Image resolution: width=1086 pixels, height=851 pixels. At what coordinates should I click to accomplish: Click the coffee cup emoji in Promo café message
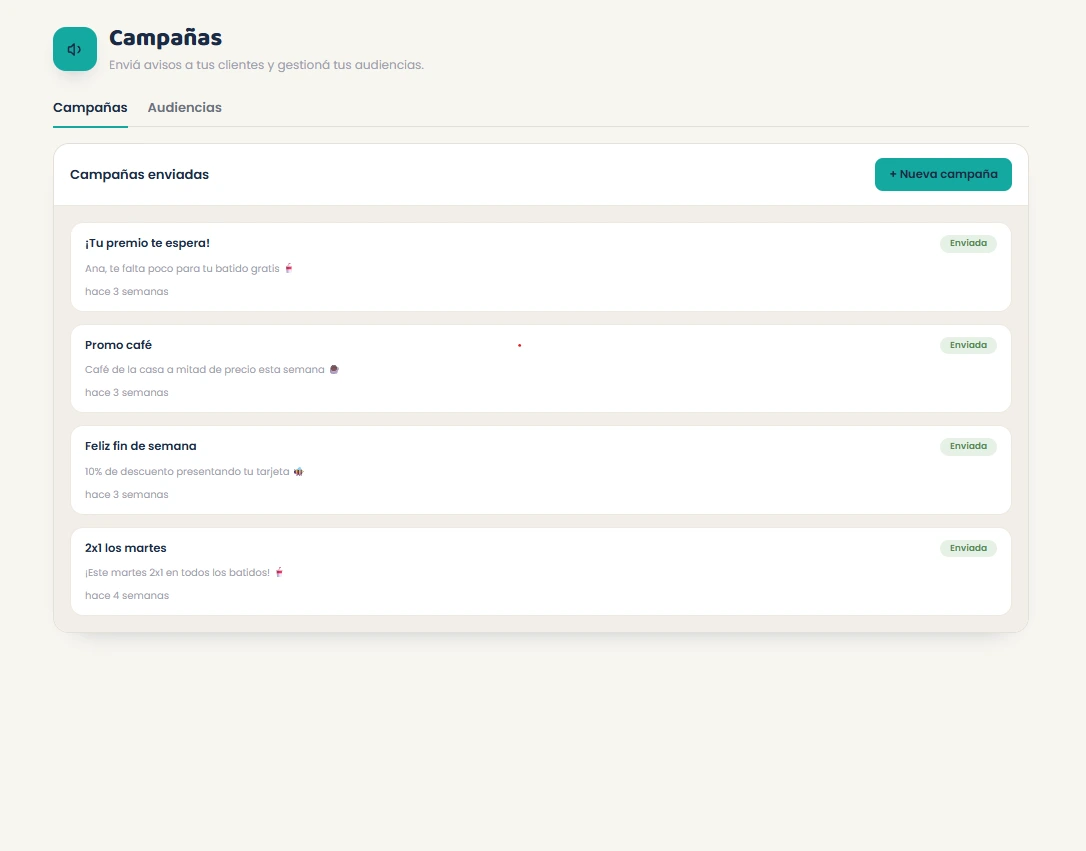(334, 369)
